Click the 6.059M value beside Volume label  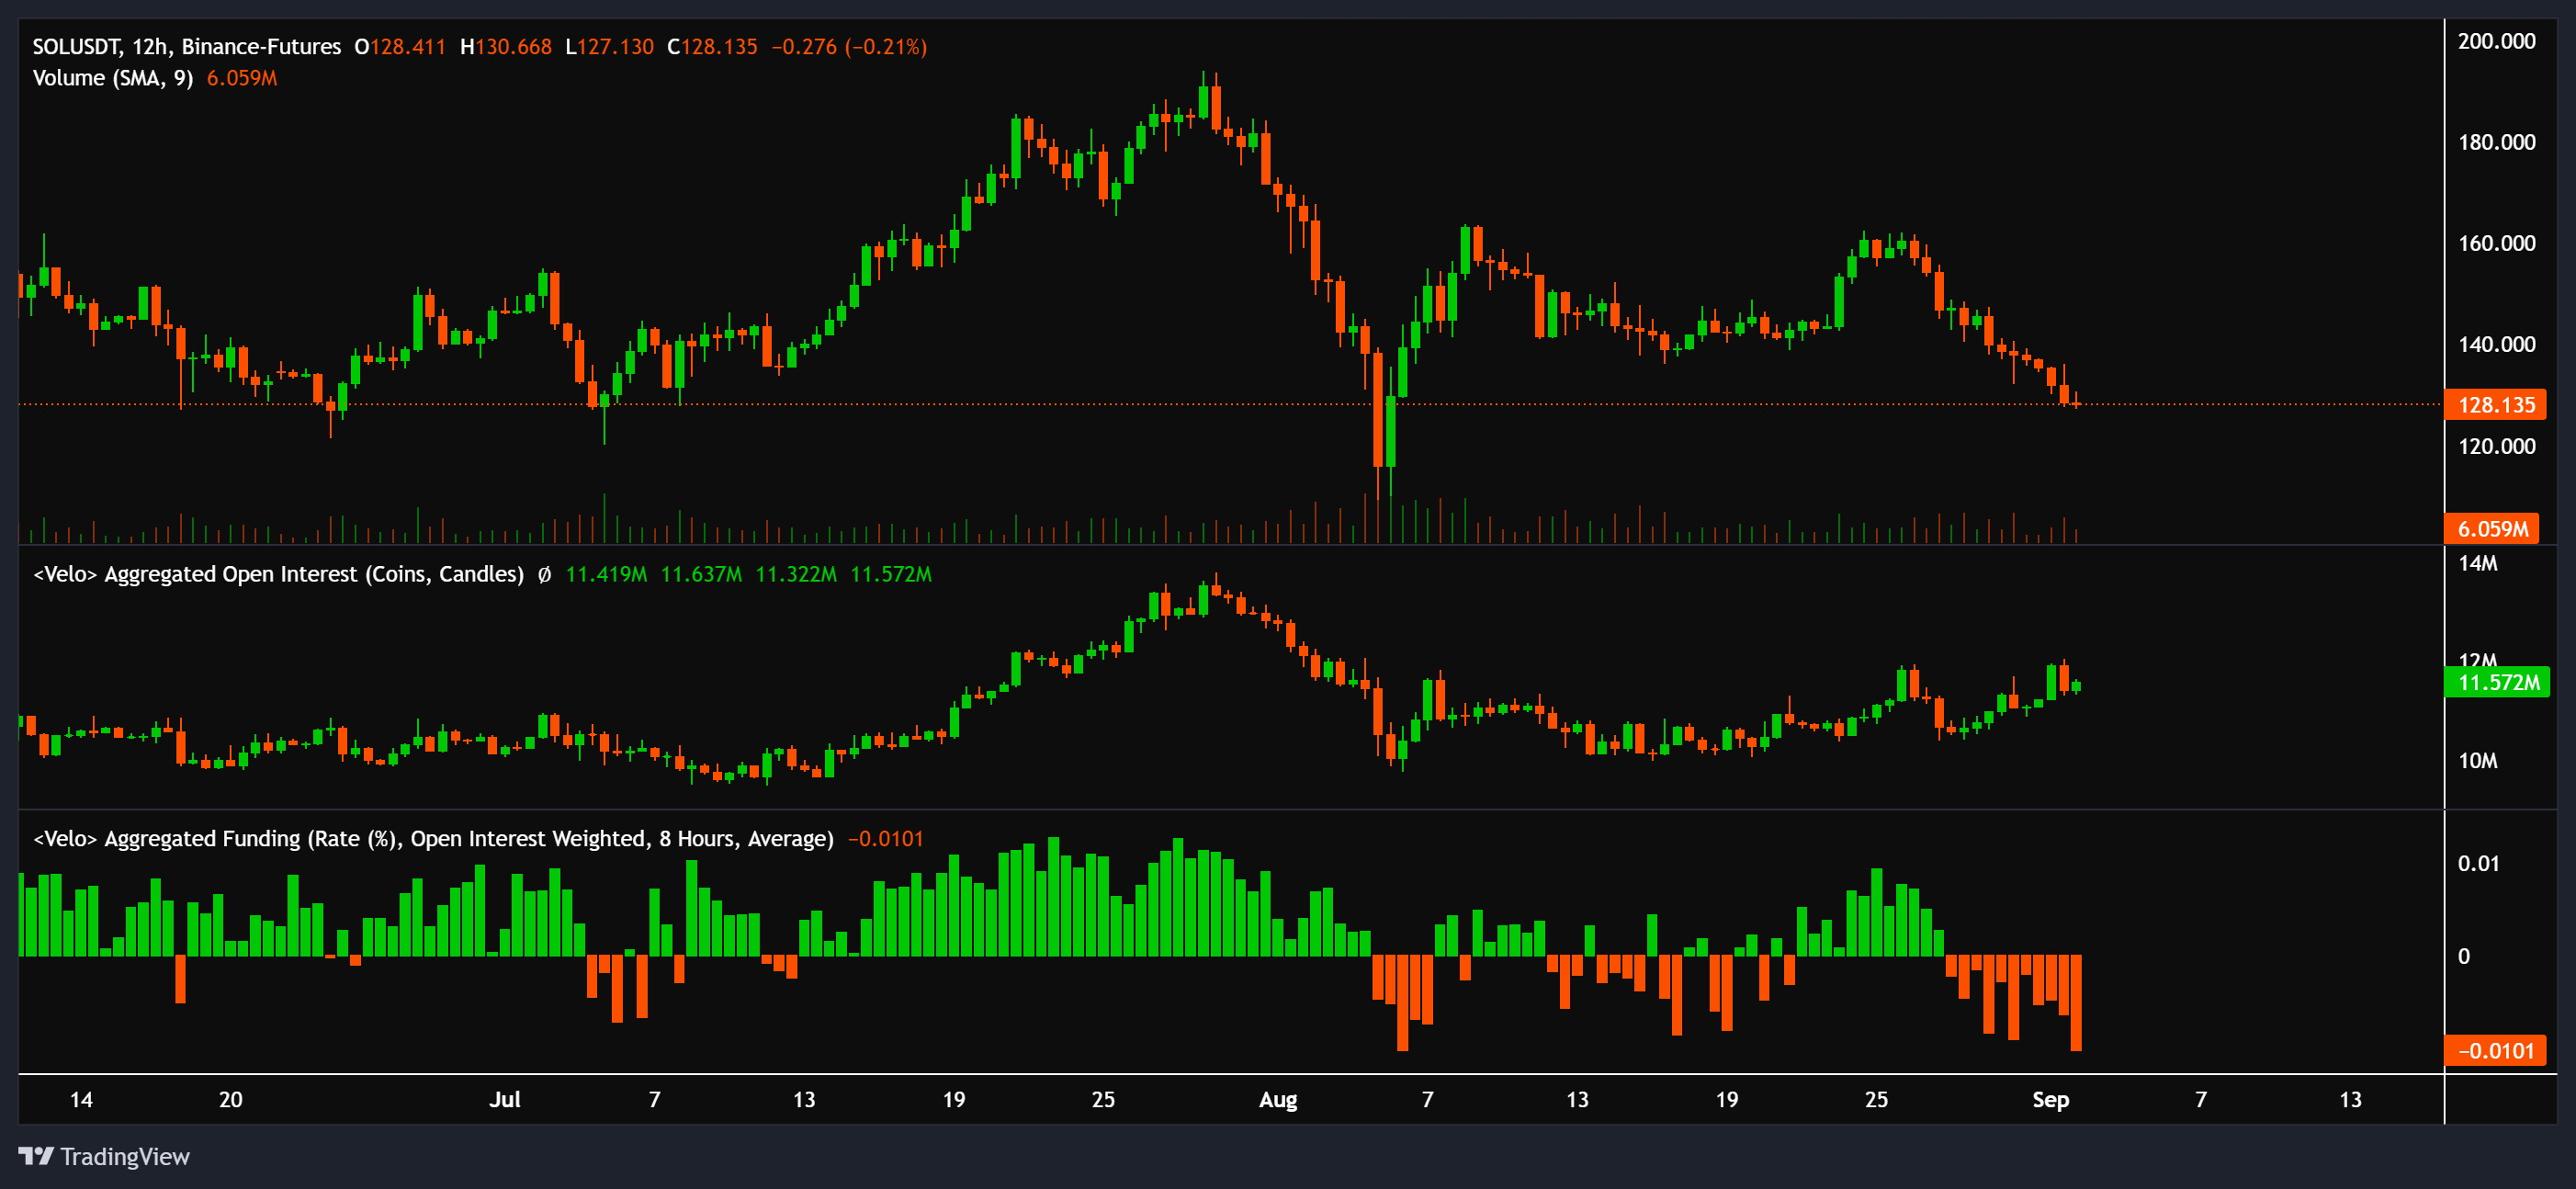pyautogui.click(x=241, y=78)
